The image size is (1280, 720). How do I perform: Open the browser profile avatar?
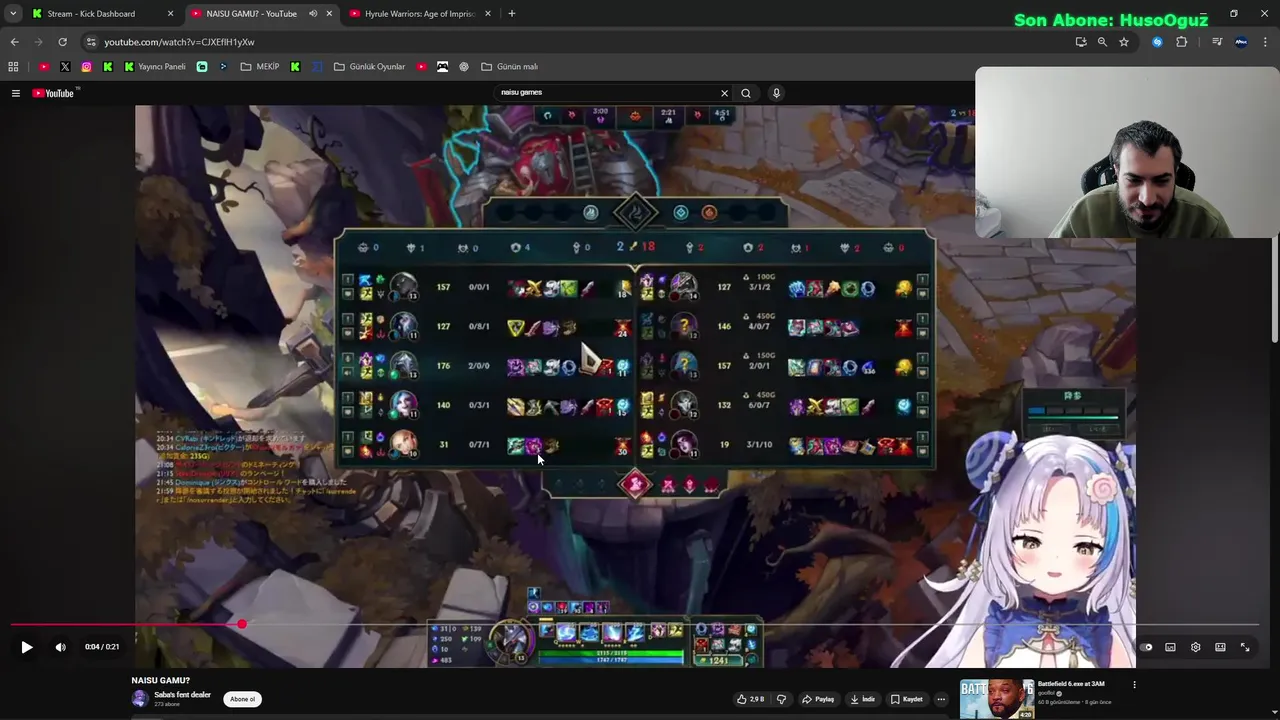[x=1241, y=42]
